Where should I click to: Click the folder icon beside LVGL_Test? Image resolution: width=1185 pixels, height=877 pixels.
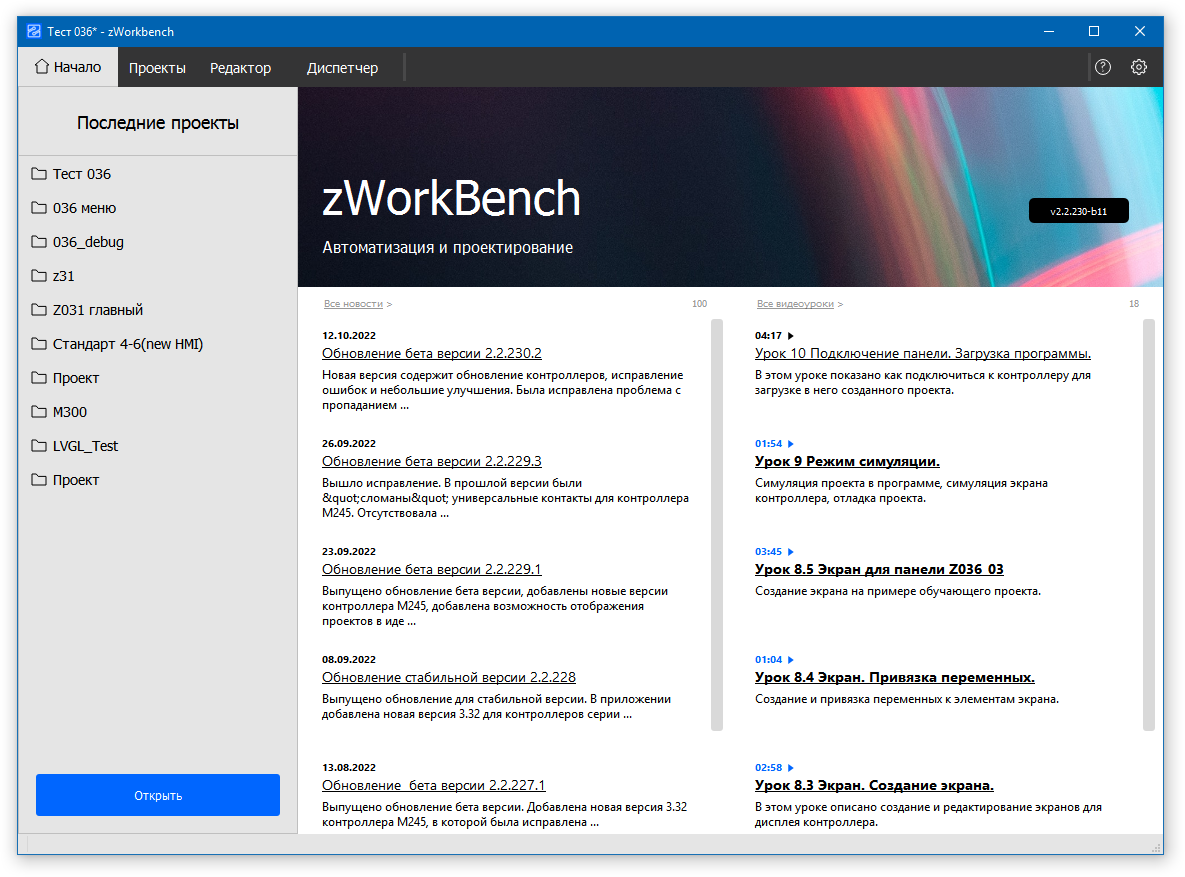(x=39, y=446)
